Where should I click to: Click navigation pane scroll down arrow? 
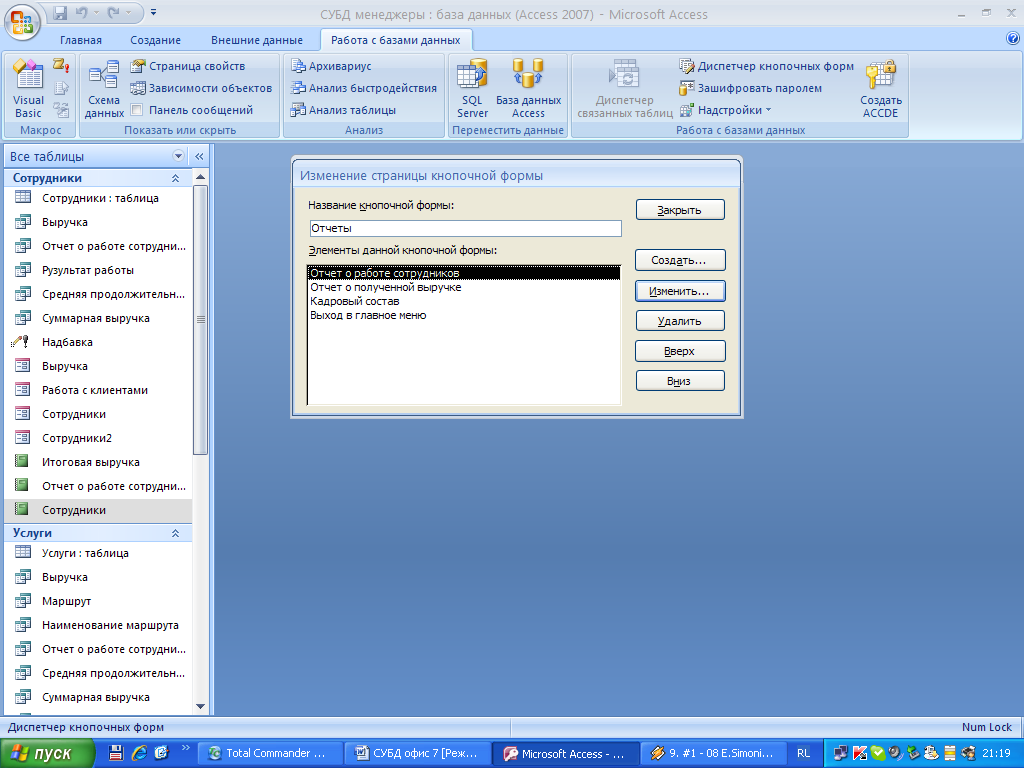click(200, 707)
